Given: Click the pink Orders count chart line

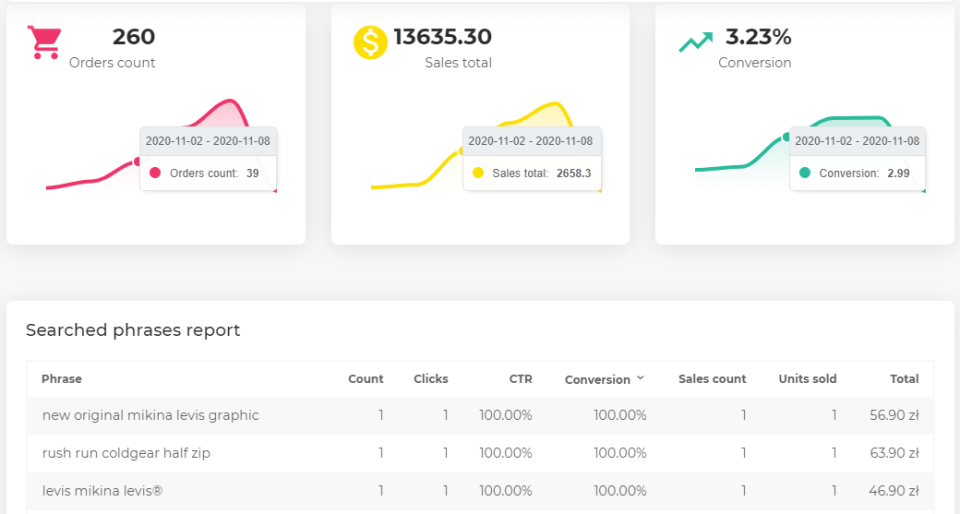Looking at the screenshot, I should click(x=80, y=183).
